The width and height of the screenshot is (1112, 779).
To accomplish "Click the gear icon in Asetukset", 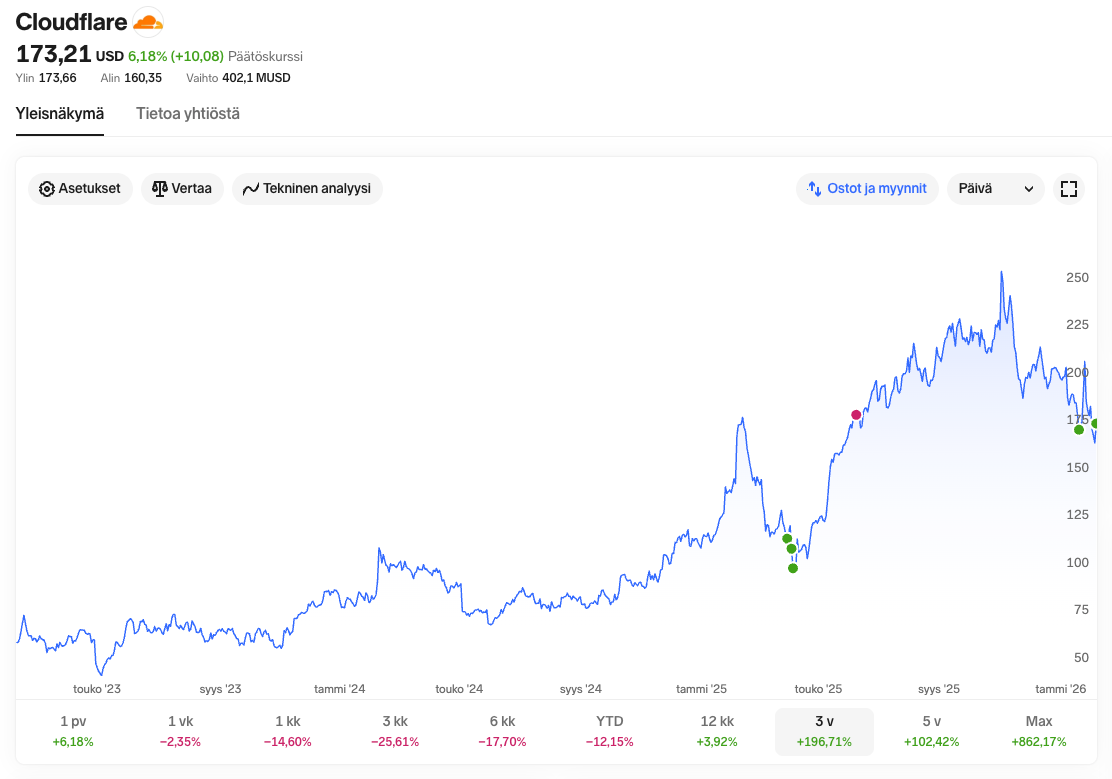I will (47, 189).
